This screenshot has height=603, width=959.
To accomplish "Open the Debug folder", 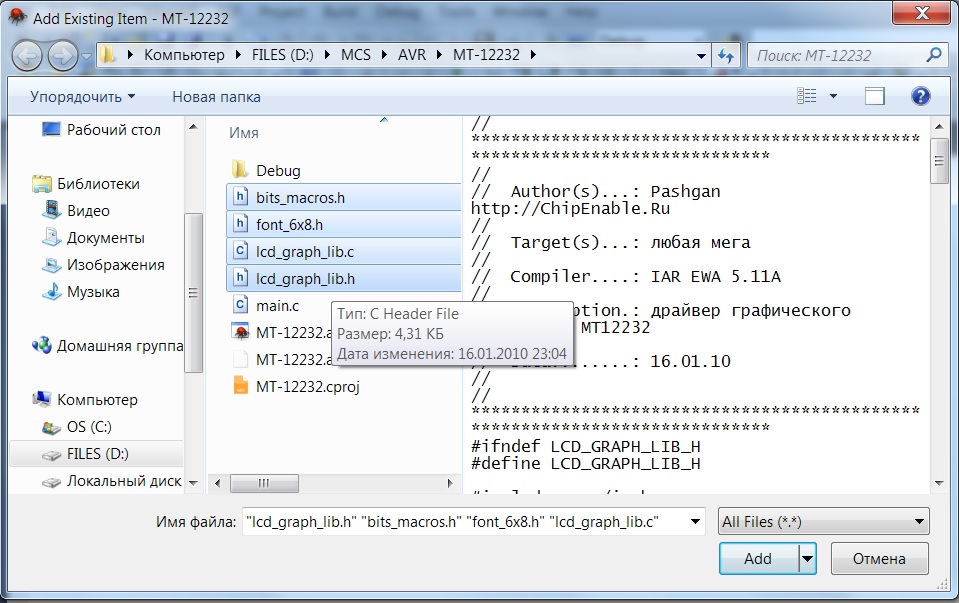I will click(x=277, y=171).
